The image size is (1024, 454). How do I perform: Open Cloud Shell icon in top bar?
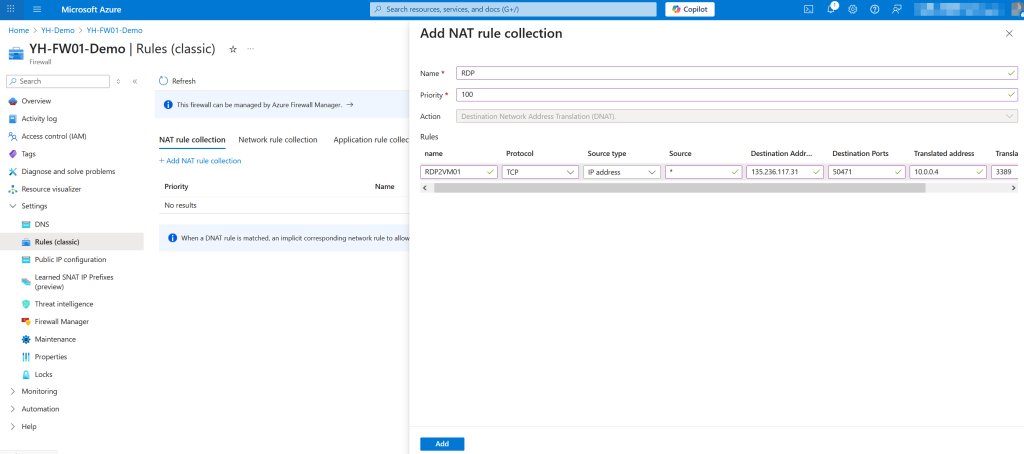tap(808, 9)
